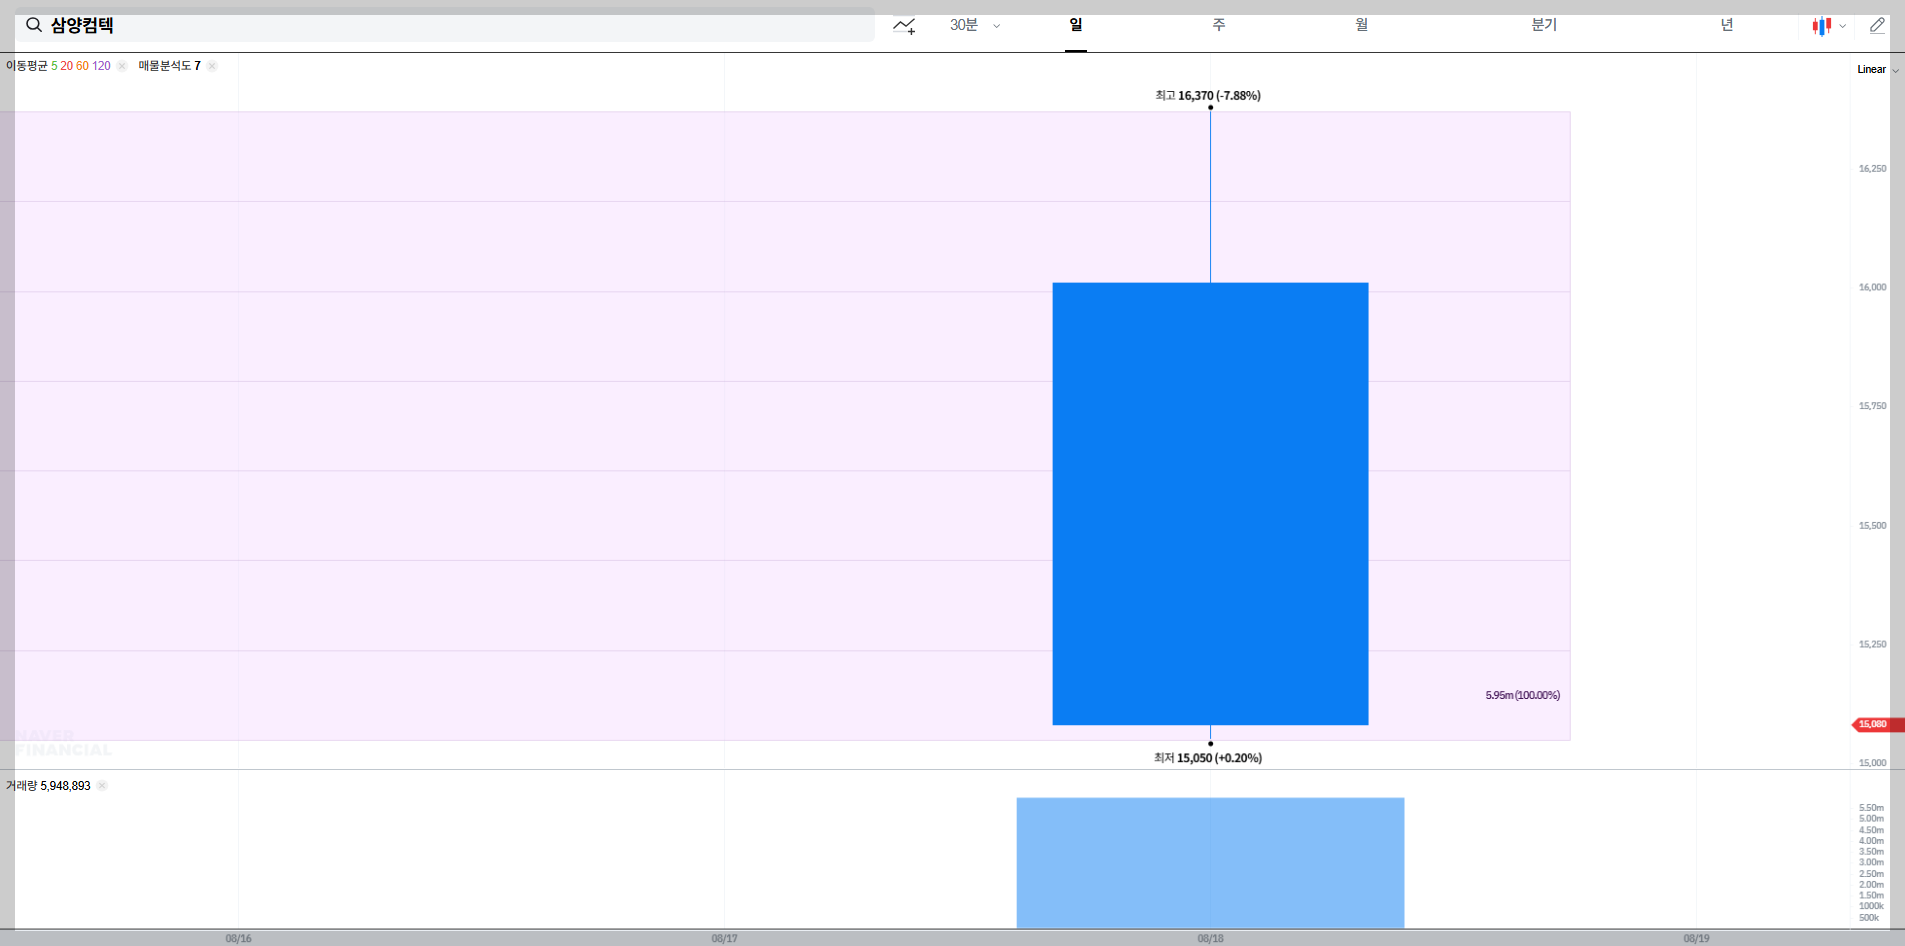
Task: Switch to the 분기 quarterly tab
Action: (x=1544, y=25)
